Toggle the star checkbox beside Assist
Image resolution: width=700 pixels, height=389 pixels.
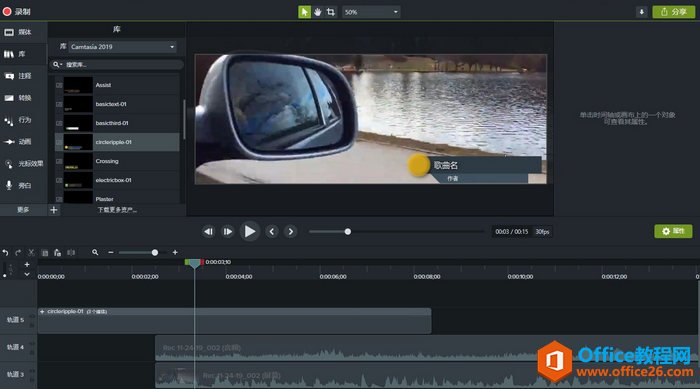[x=59, y=85]
